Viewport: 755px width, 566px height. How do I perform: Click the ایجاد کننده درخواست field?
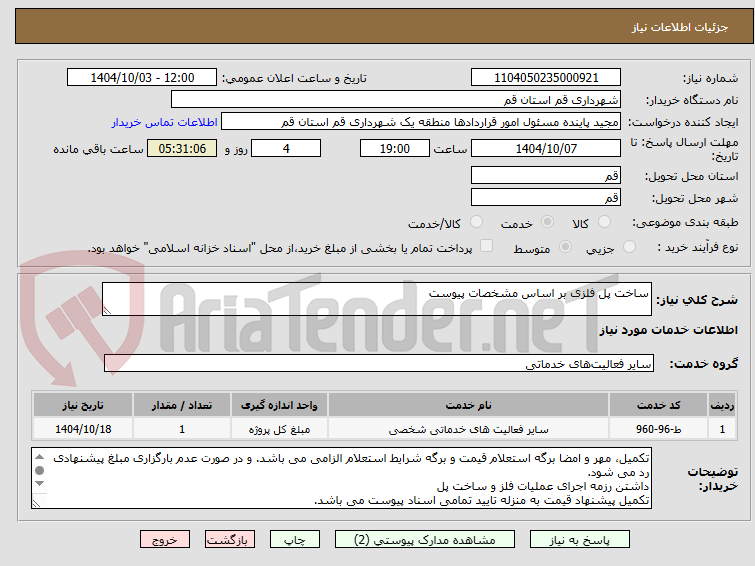[421, 122]
